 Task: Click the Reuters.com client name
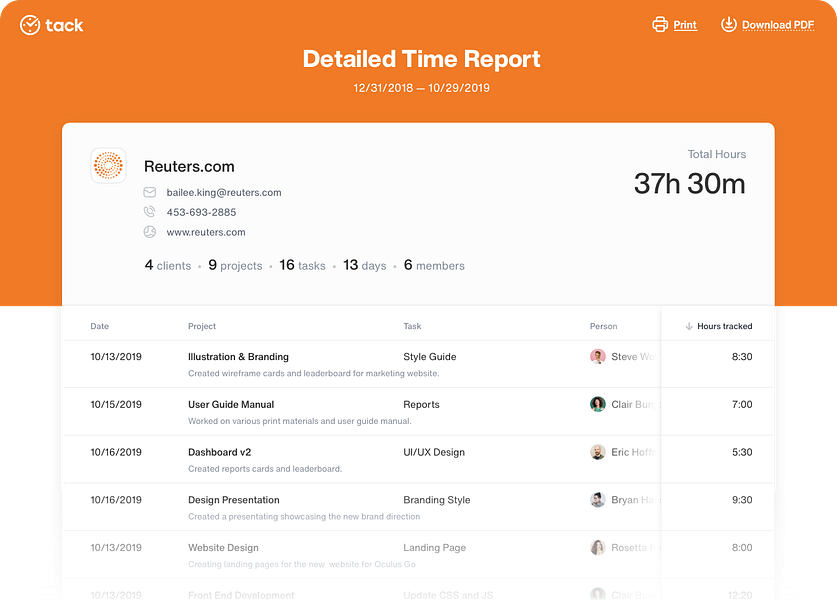(189, 167)
